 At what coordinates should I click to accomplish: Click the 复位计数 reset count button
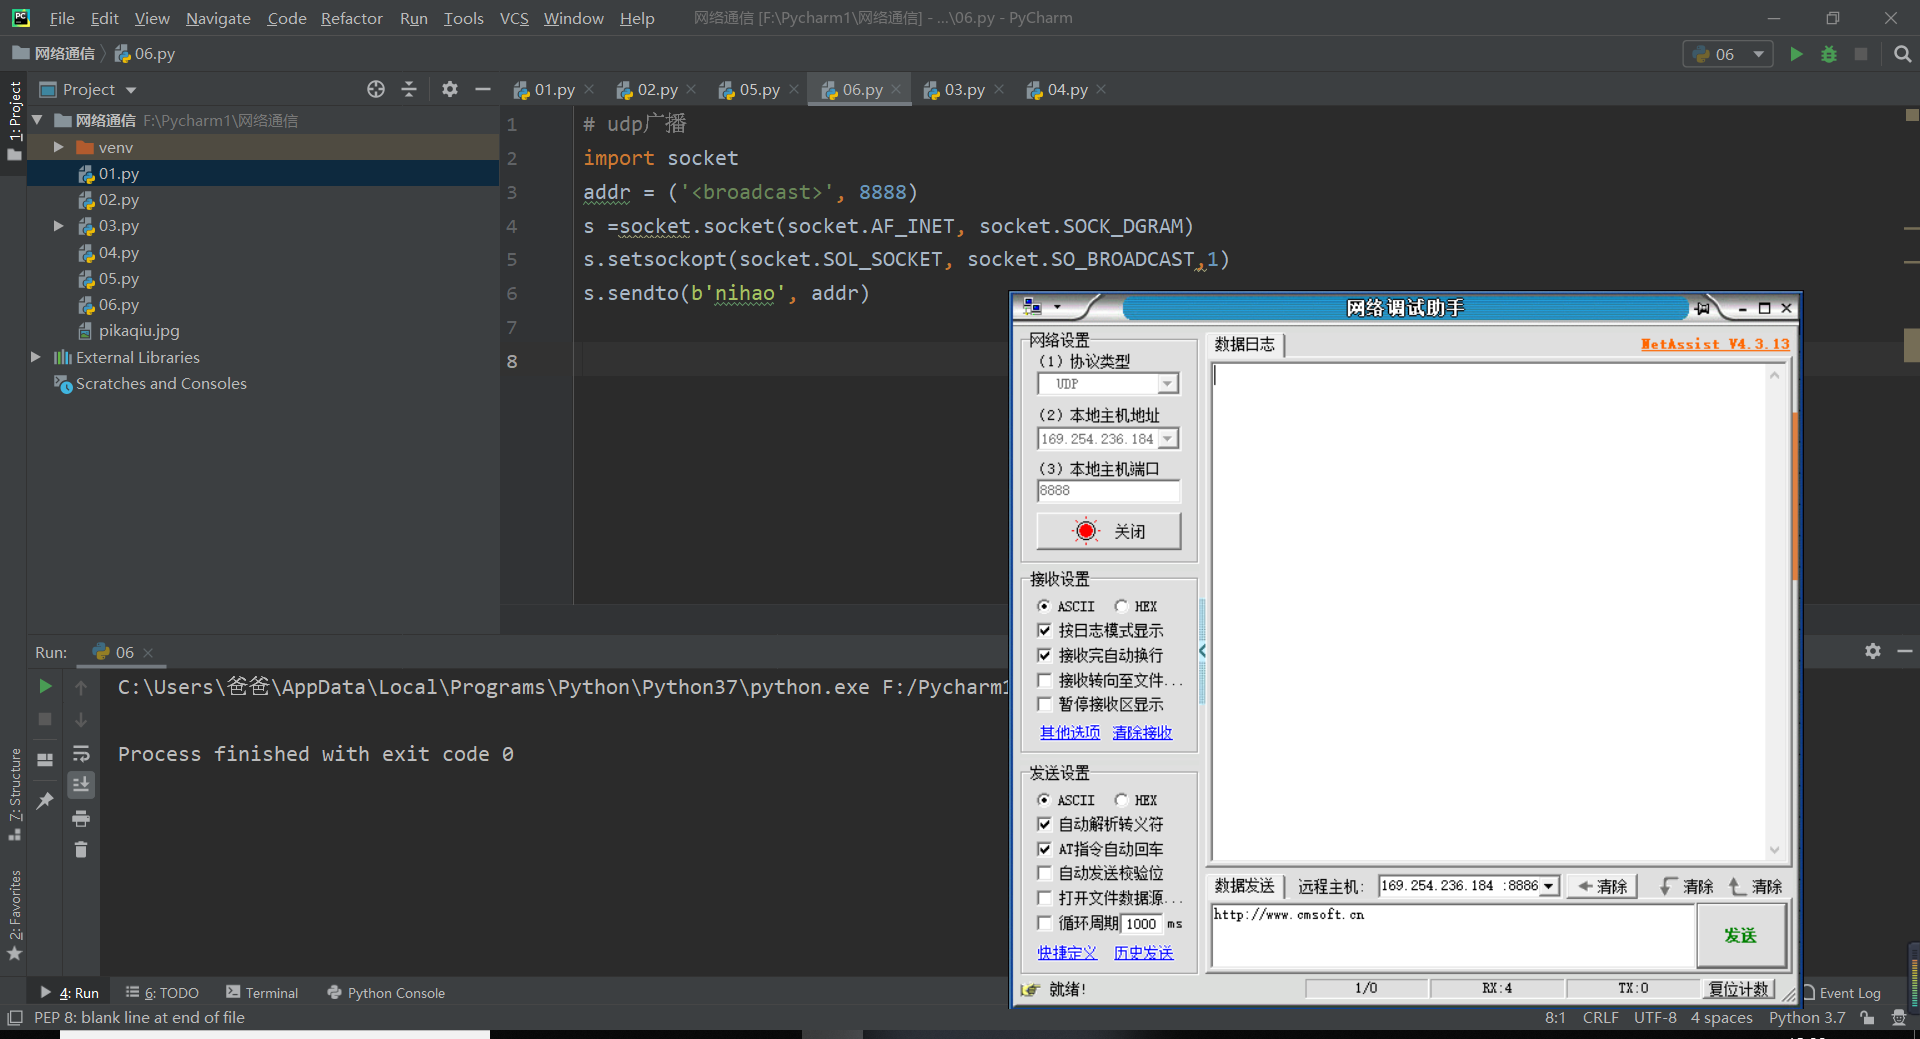click(x=1738, y=988)
